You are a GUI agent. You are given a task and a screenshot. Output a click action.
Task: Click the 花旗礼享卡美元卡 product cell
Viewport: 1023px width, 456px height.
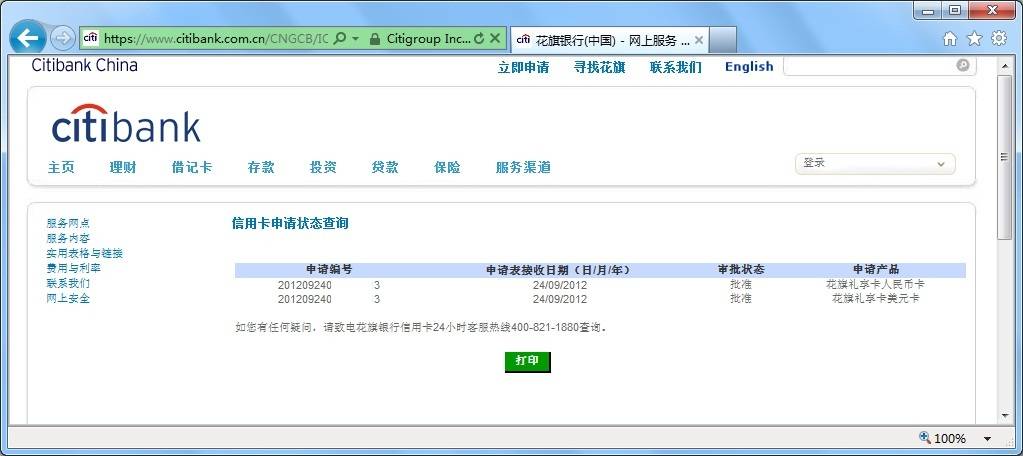875,299
